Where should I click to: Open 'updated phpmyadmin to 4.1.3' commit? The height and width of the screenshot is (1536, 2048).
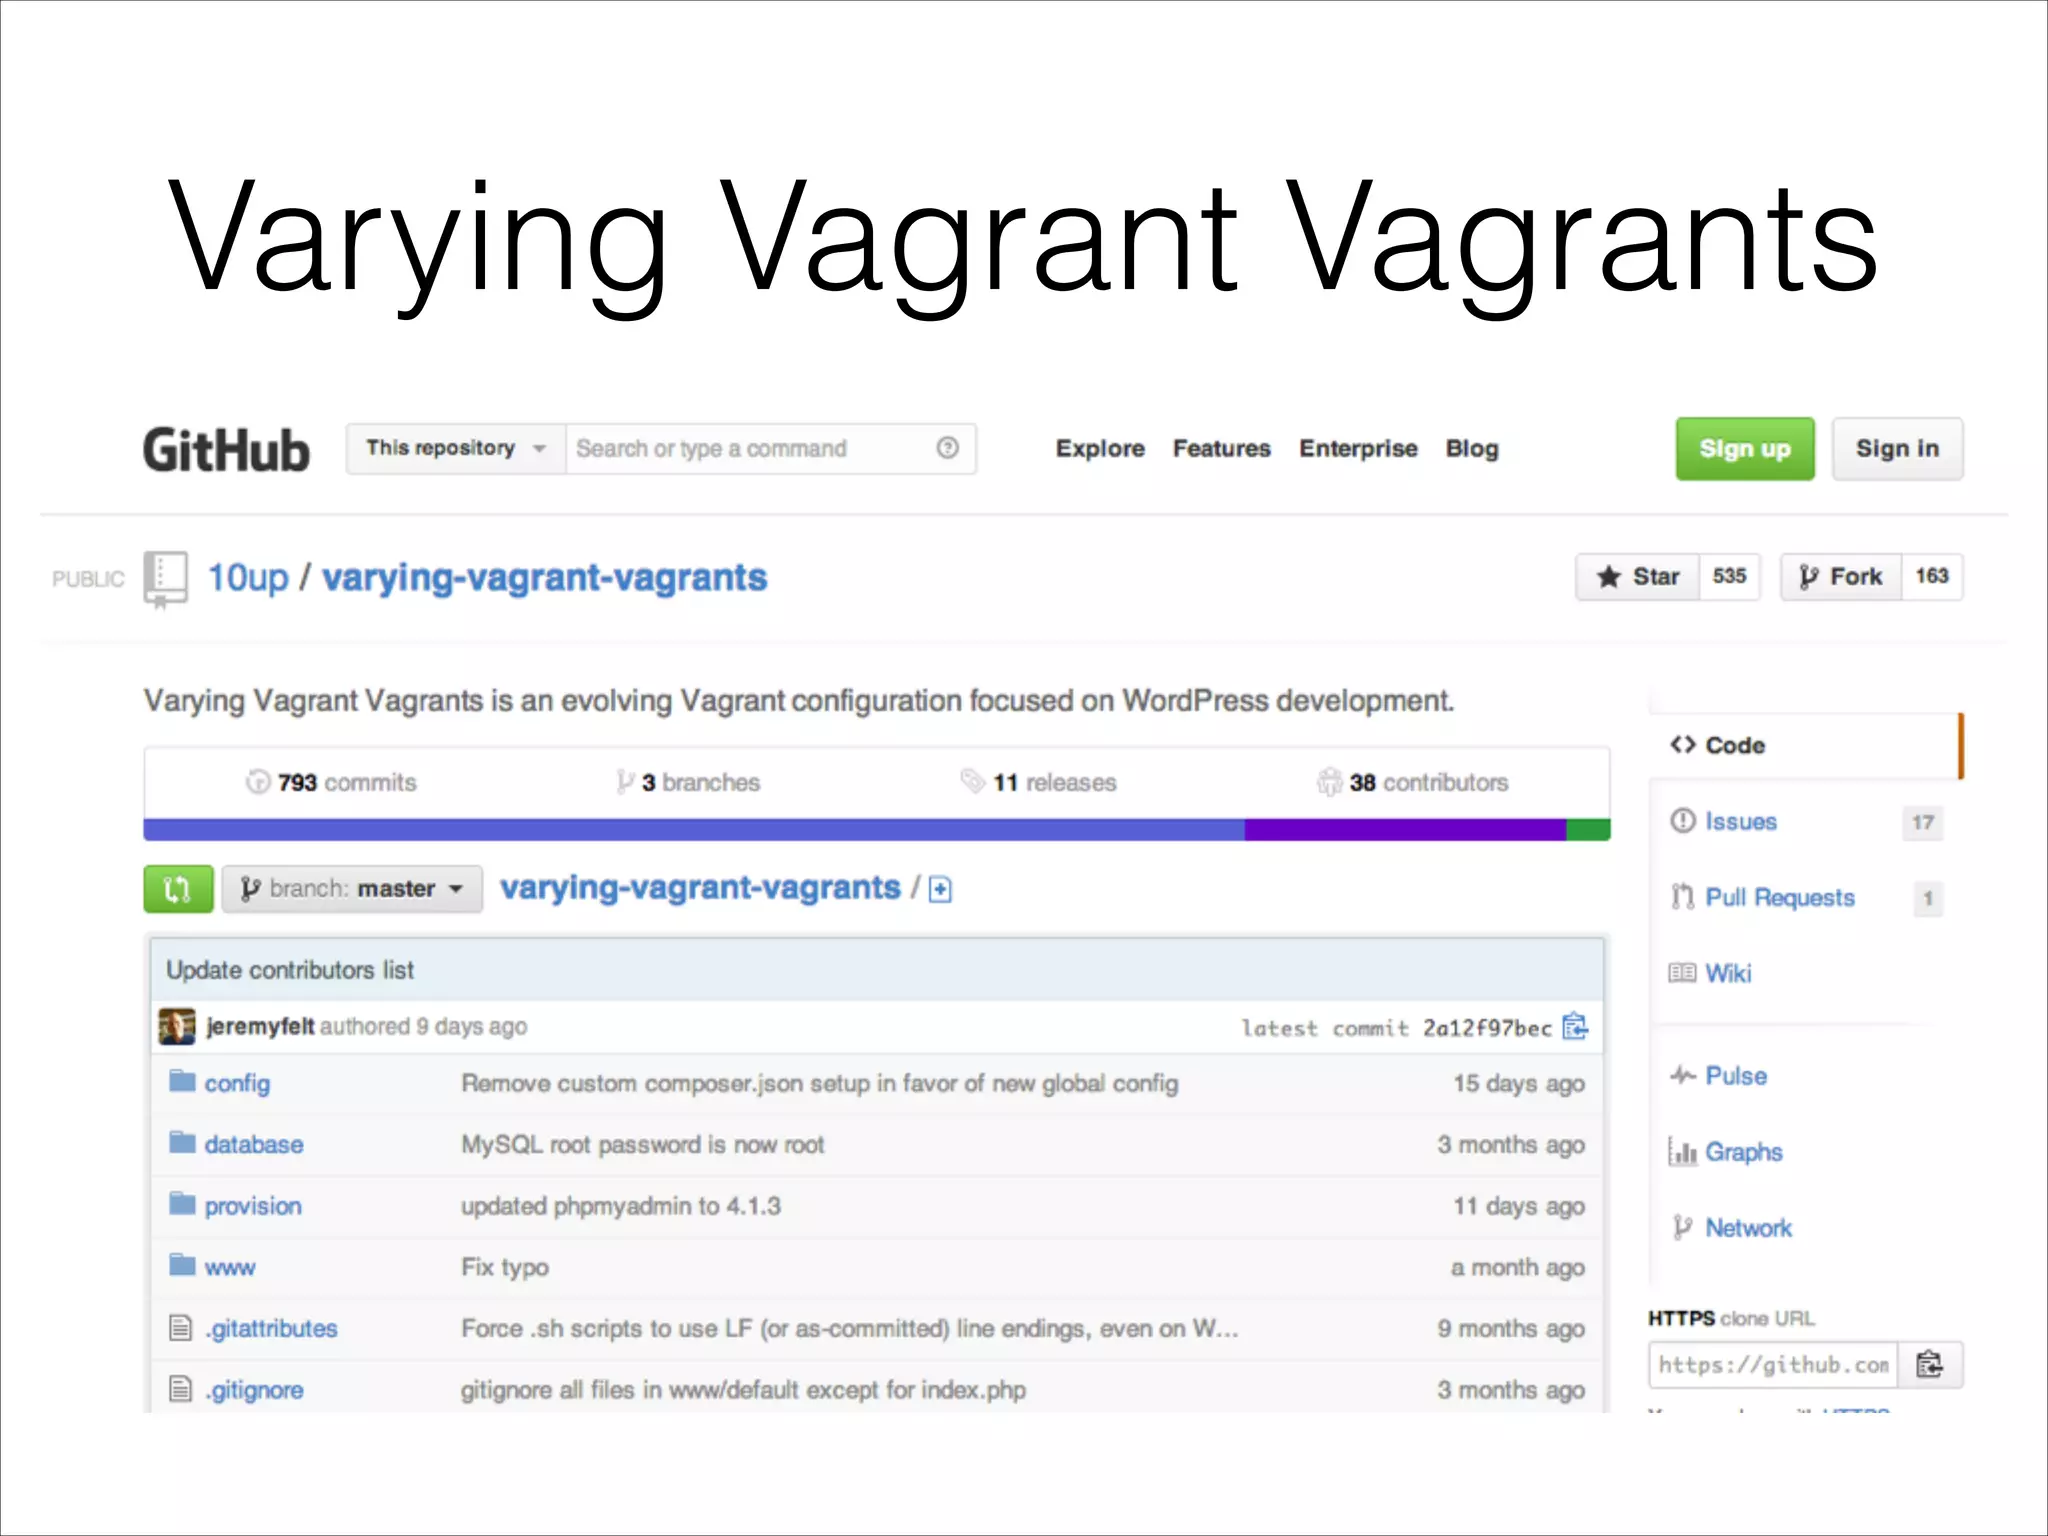click(621, 1206)
